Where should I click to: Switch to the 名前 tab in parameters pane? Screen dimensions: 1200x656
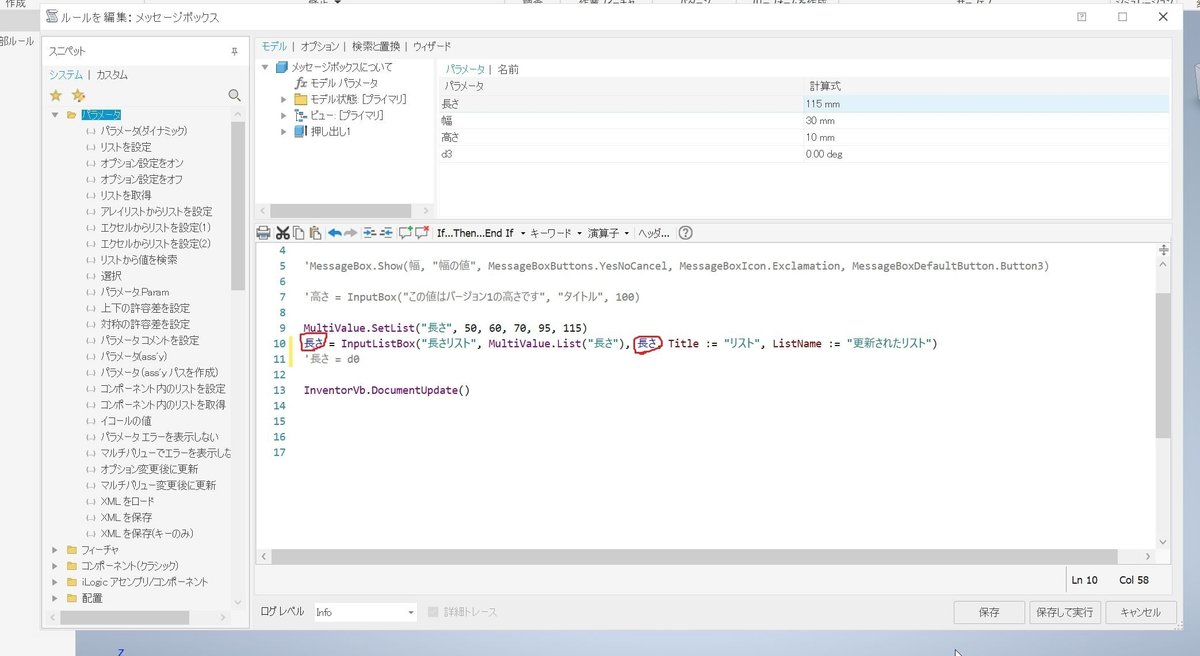tap(508, 69)
